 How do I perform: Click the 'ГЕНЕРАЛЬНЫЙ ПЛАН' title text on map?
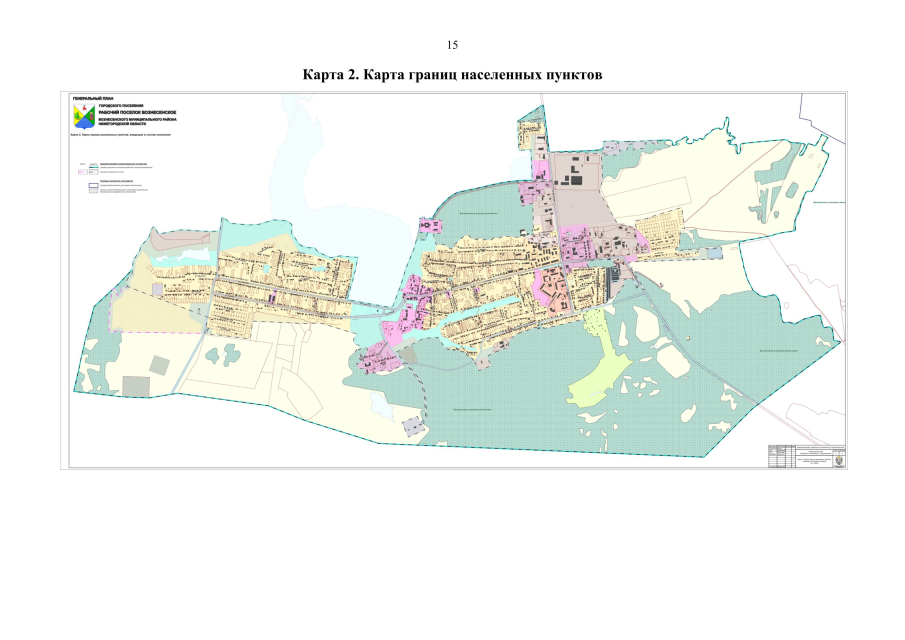click(x=91, y=97)
